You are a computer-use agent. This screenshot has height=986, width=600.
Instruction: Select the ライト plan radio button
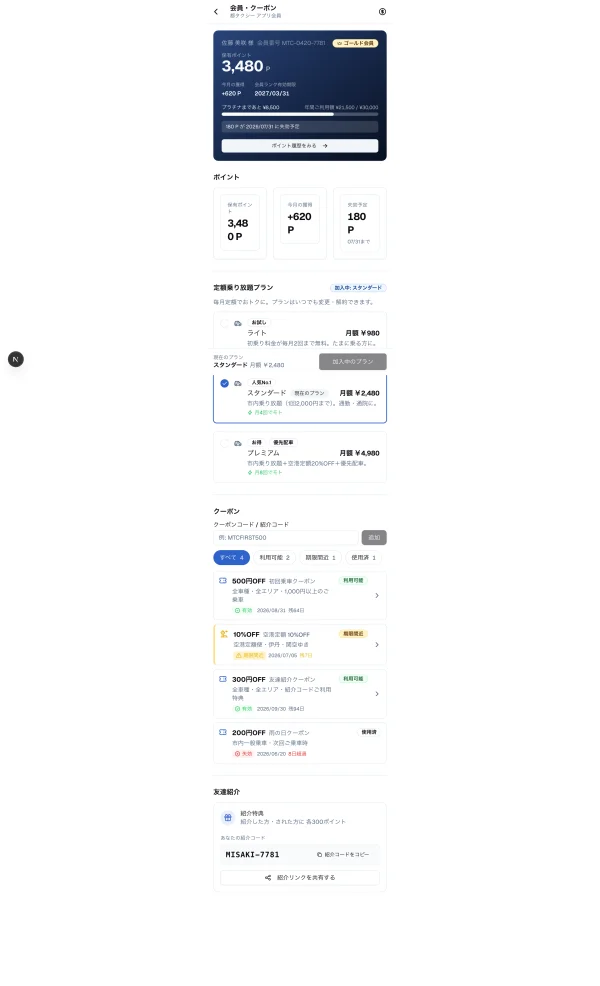click(225, 323)
